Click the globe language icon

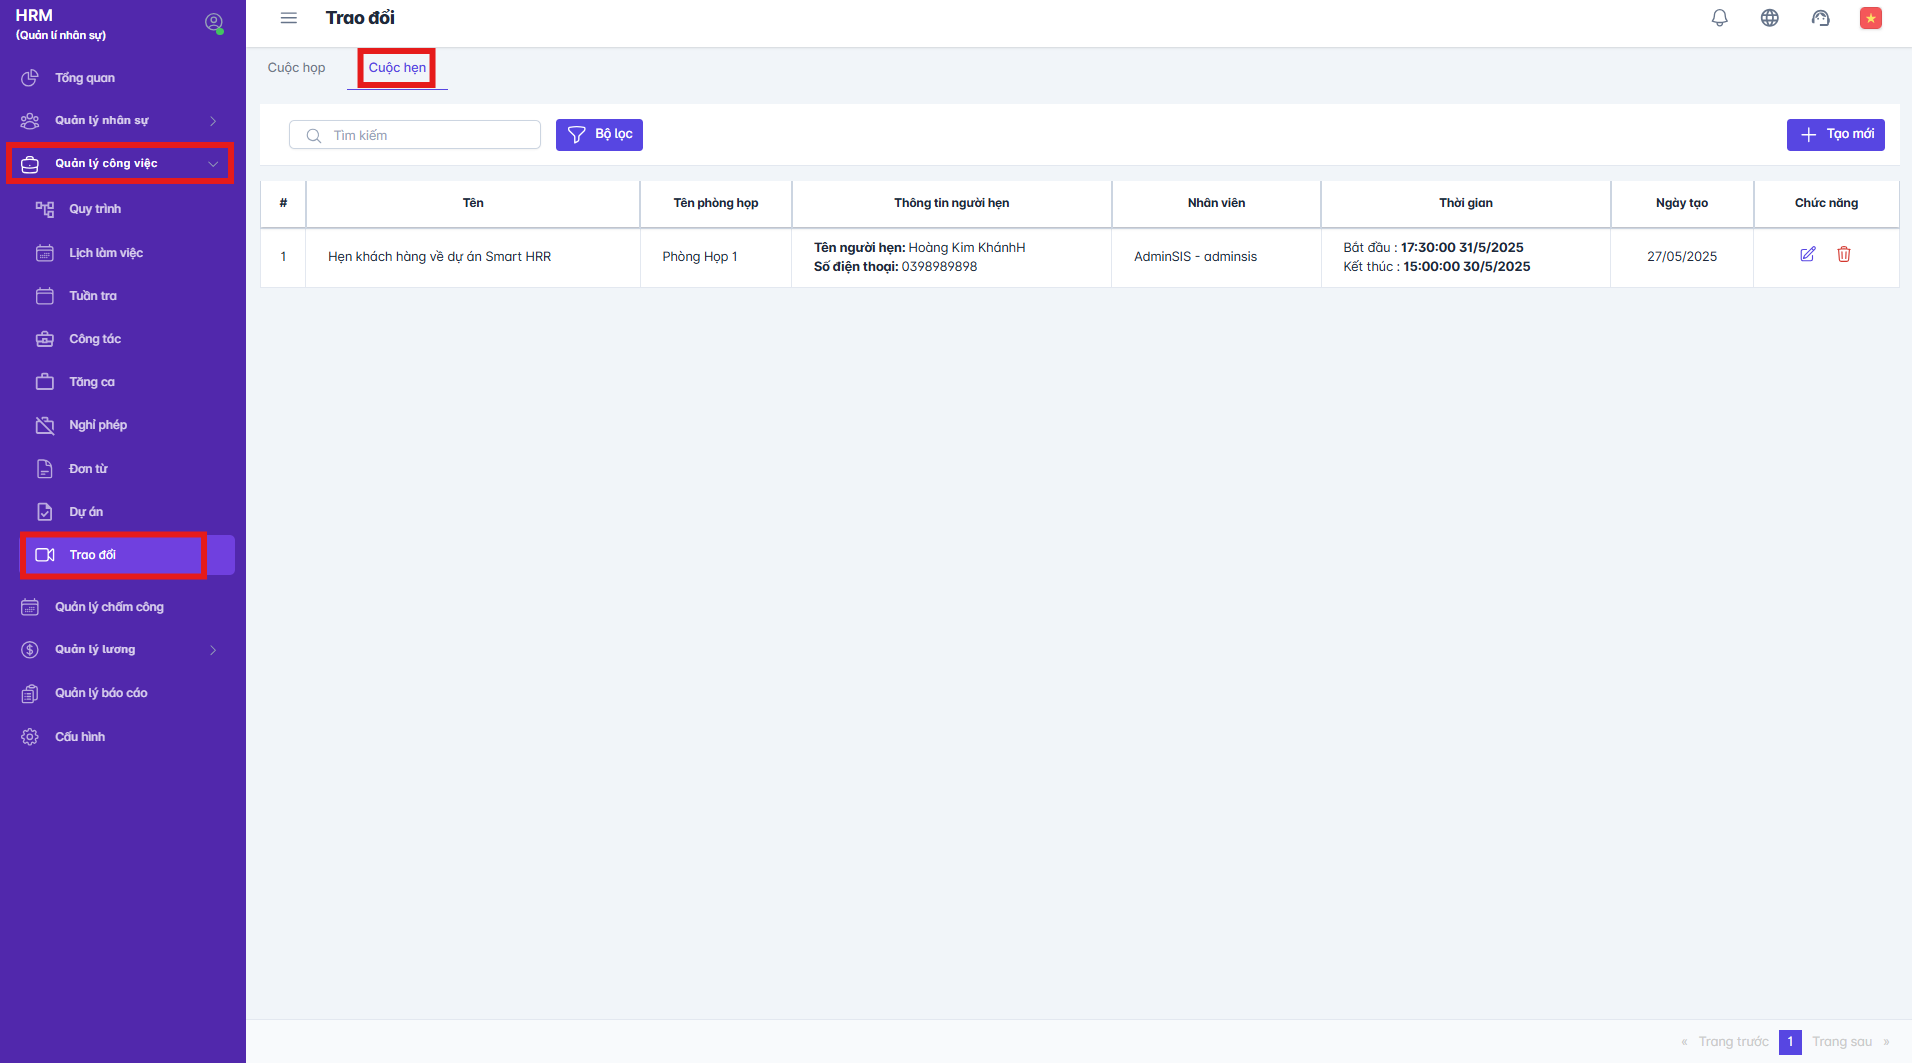tap(1769, 18)
